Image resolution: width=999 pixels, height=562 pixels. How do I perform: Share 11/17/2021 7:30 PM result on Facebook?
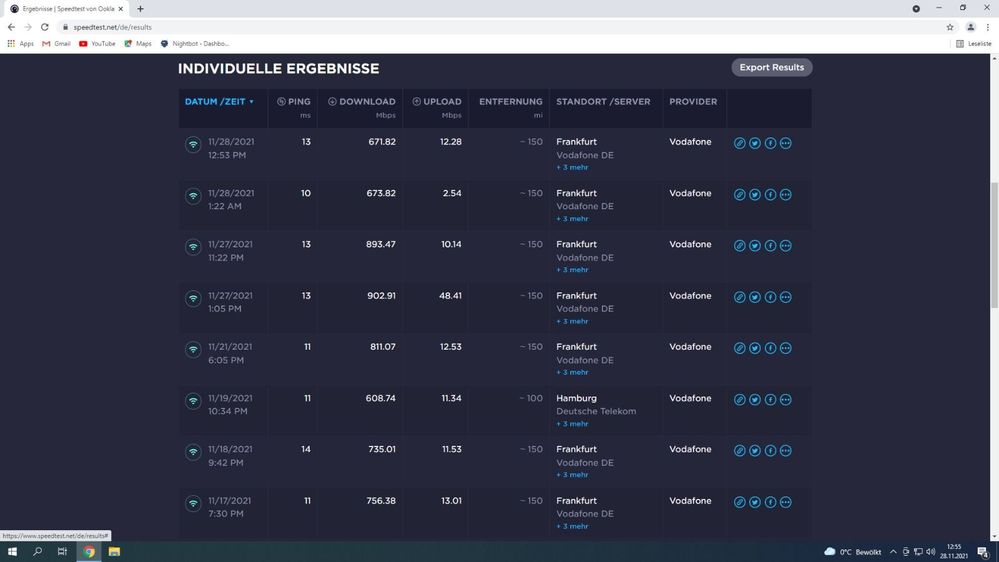770,502
